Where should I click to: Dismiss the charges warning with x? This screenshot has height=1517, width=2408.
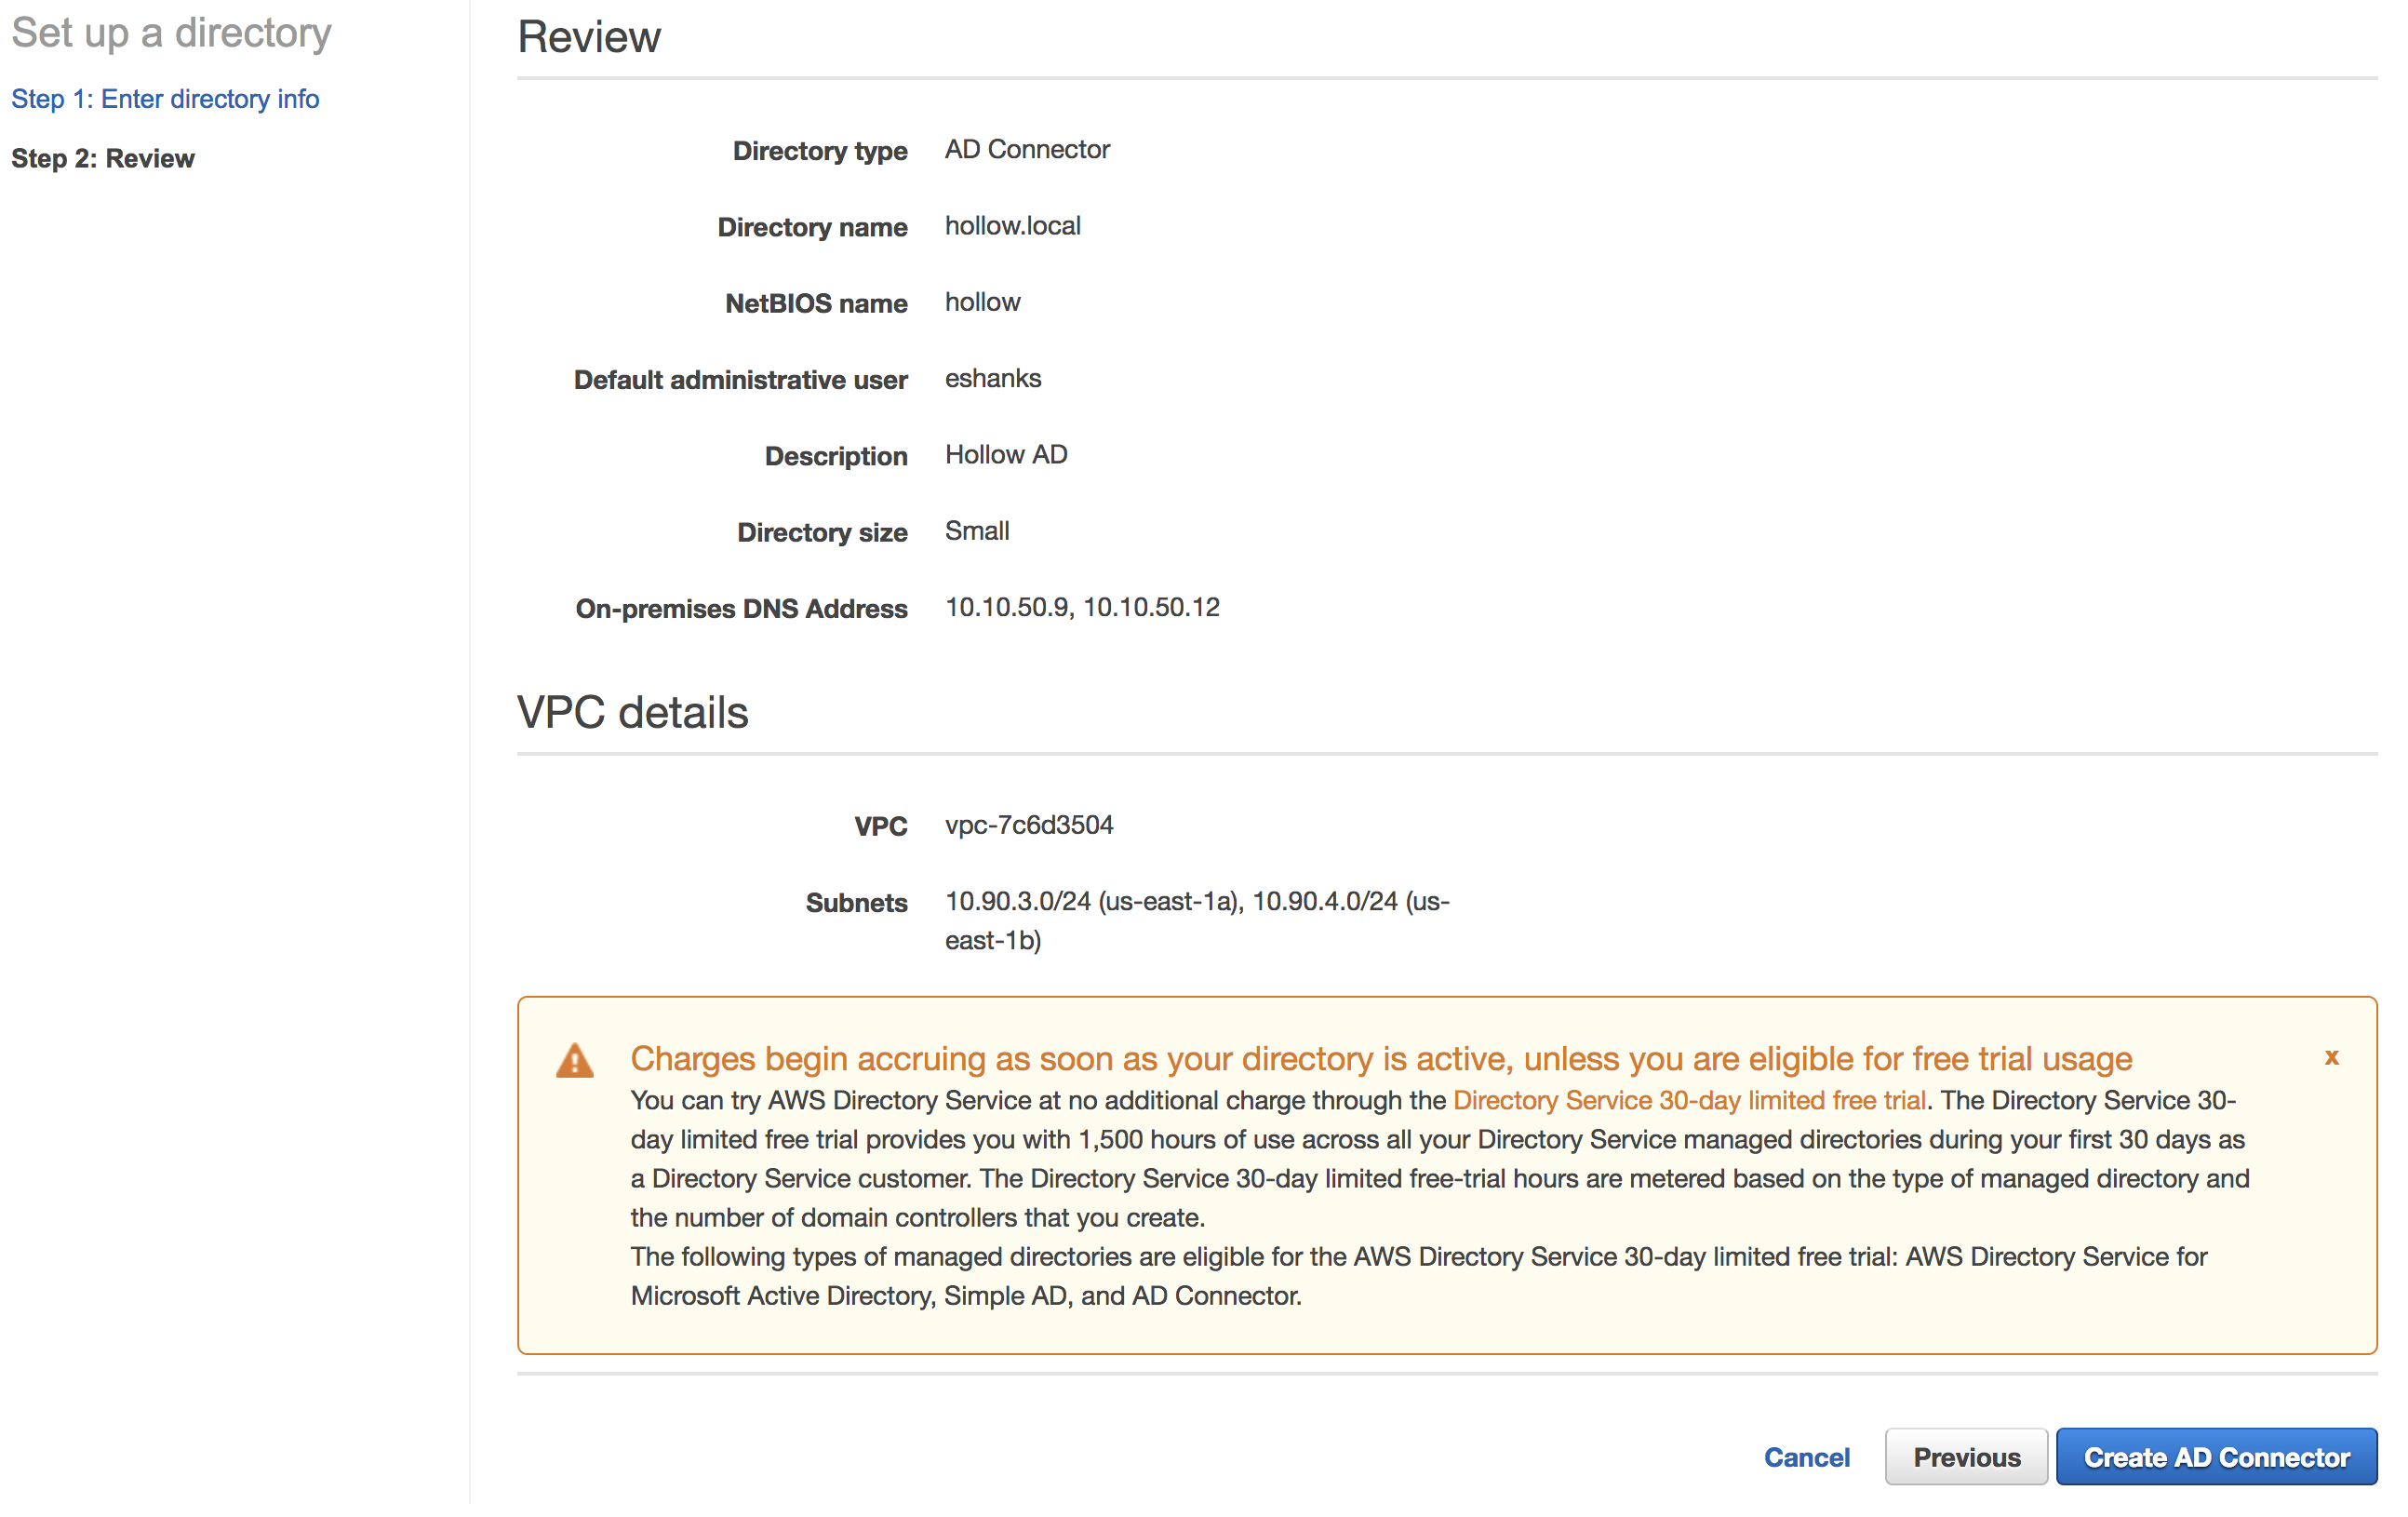[2331, 1057]
